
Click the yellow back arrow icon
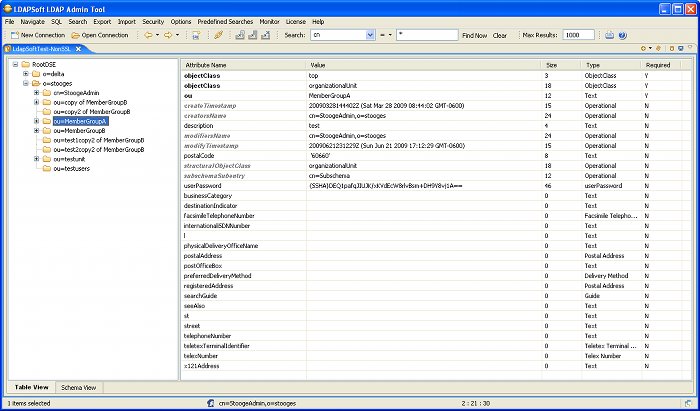coord(148,35)
